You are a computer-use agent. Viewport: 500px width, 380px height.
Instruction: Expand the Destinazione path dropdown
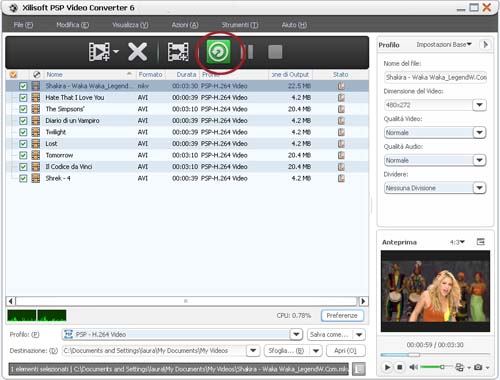[253, 350]
